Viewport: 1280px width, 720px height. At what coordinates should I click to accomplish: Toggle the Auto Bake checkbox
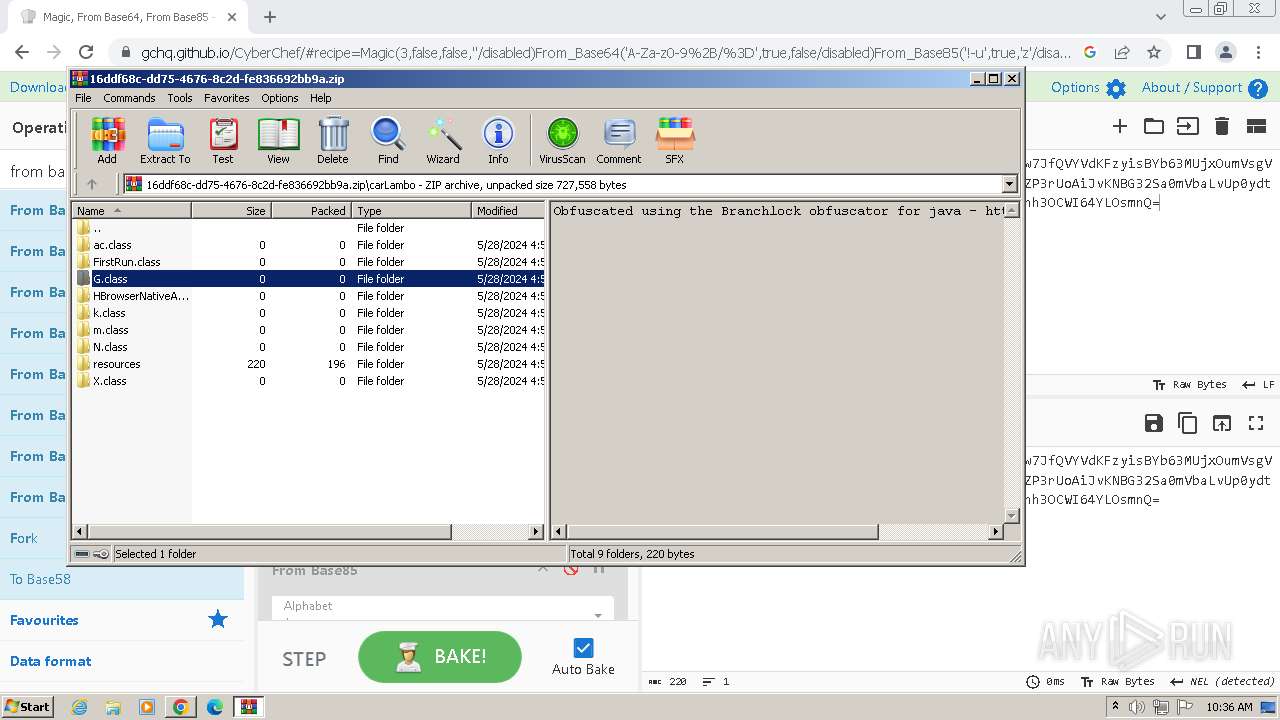pos(583,648)
